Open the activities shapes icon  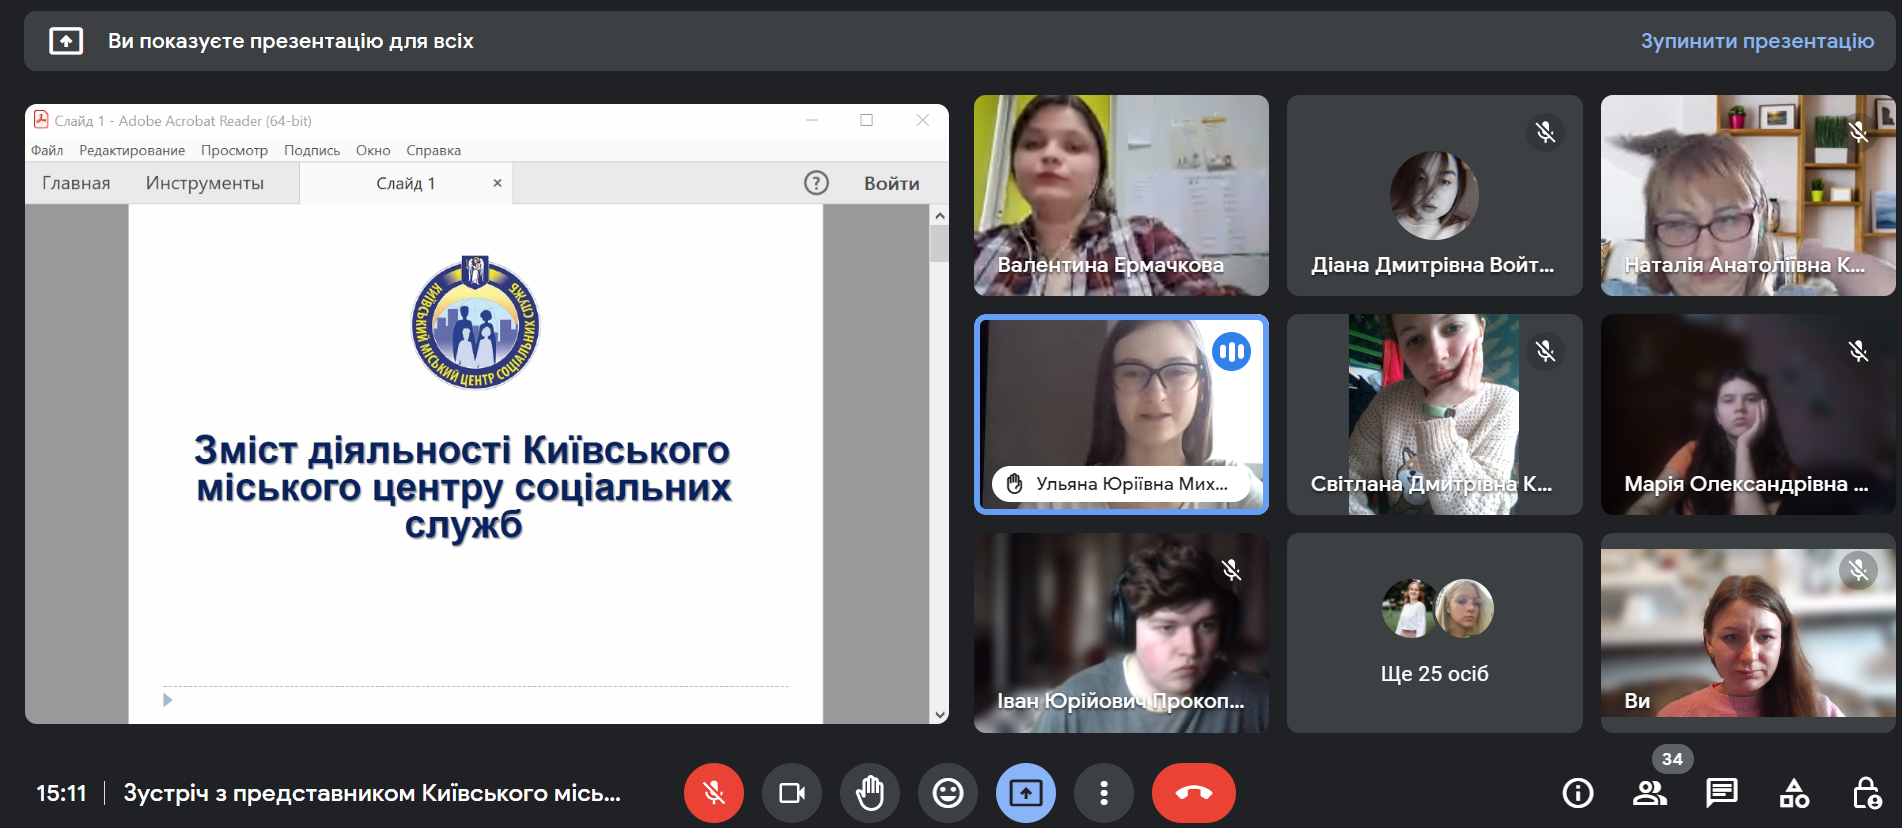click(1794, 794)
